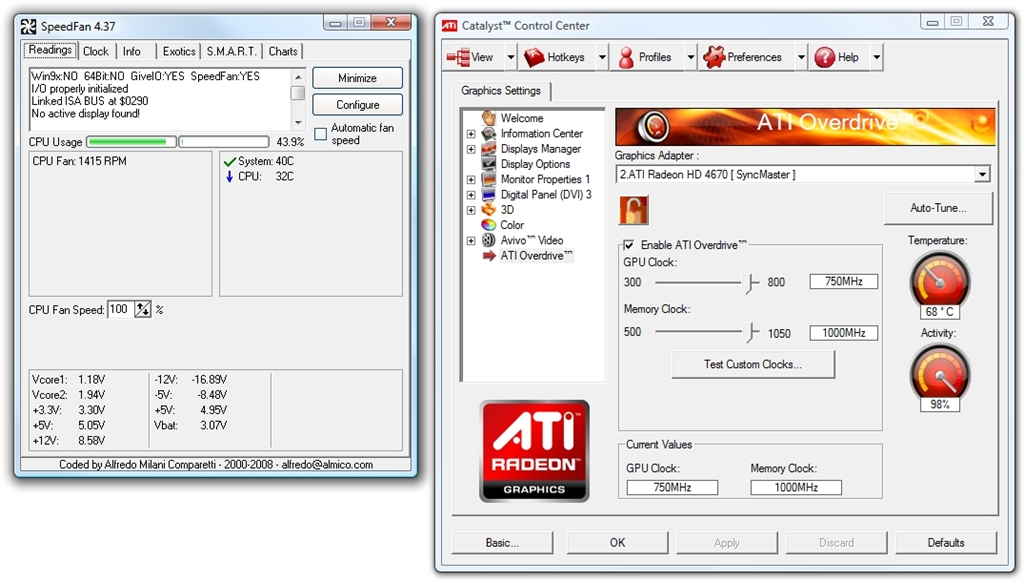Viewport: 1024px width, 581px height.
Task: Click the CPU Fan Speed value field
Action: click(x=121, y=309)
